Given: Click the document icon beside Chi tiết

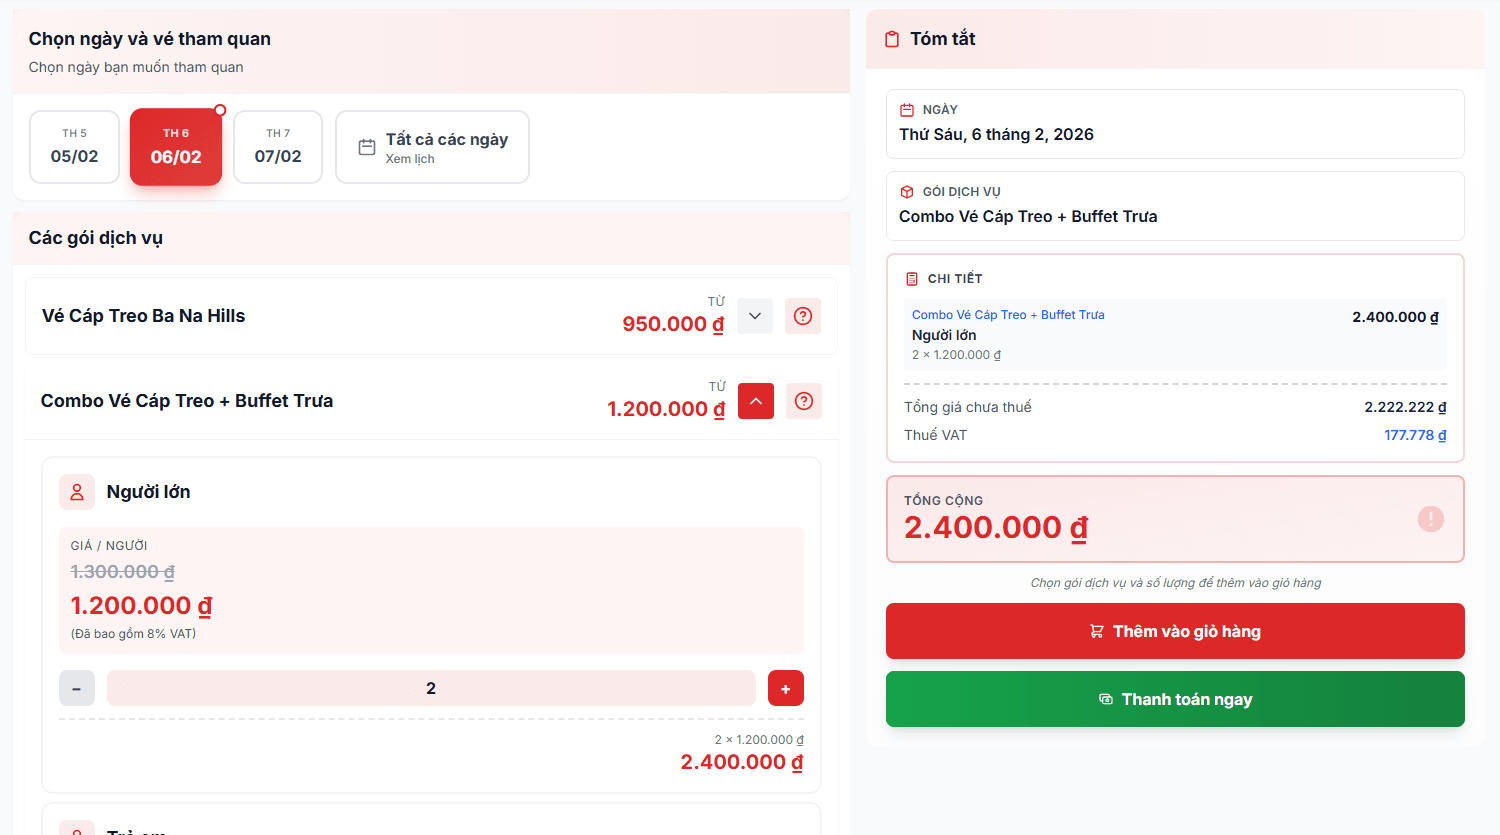Looking at the screenshot, I should coord(911,279).
